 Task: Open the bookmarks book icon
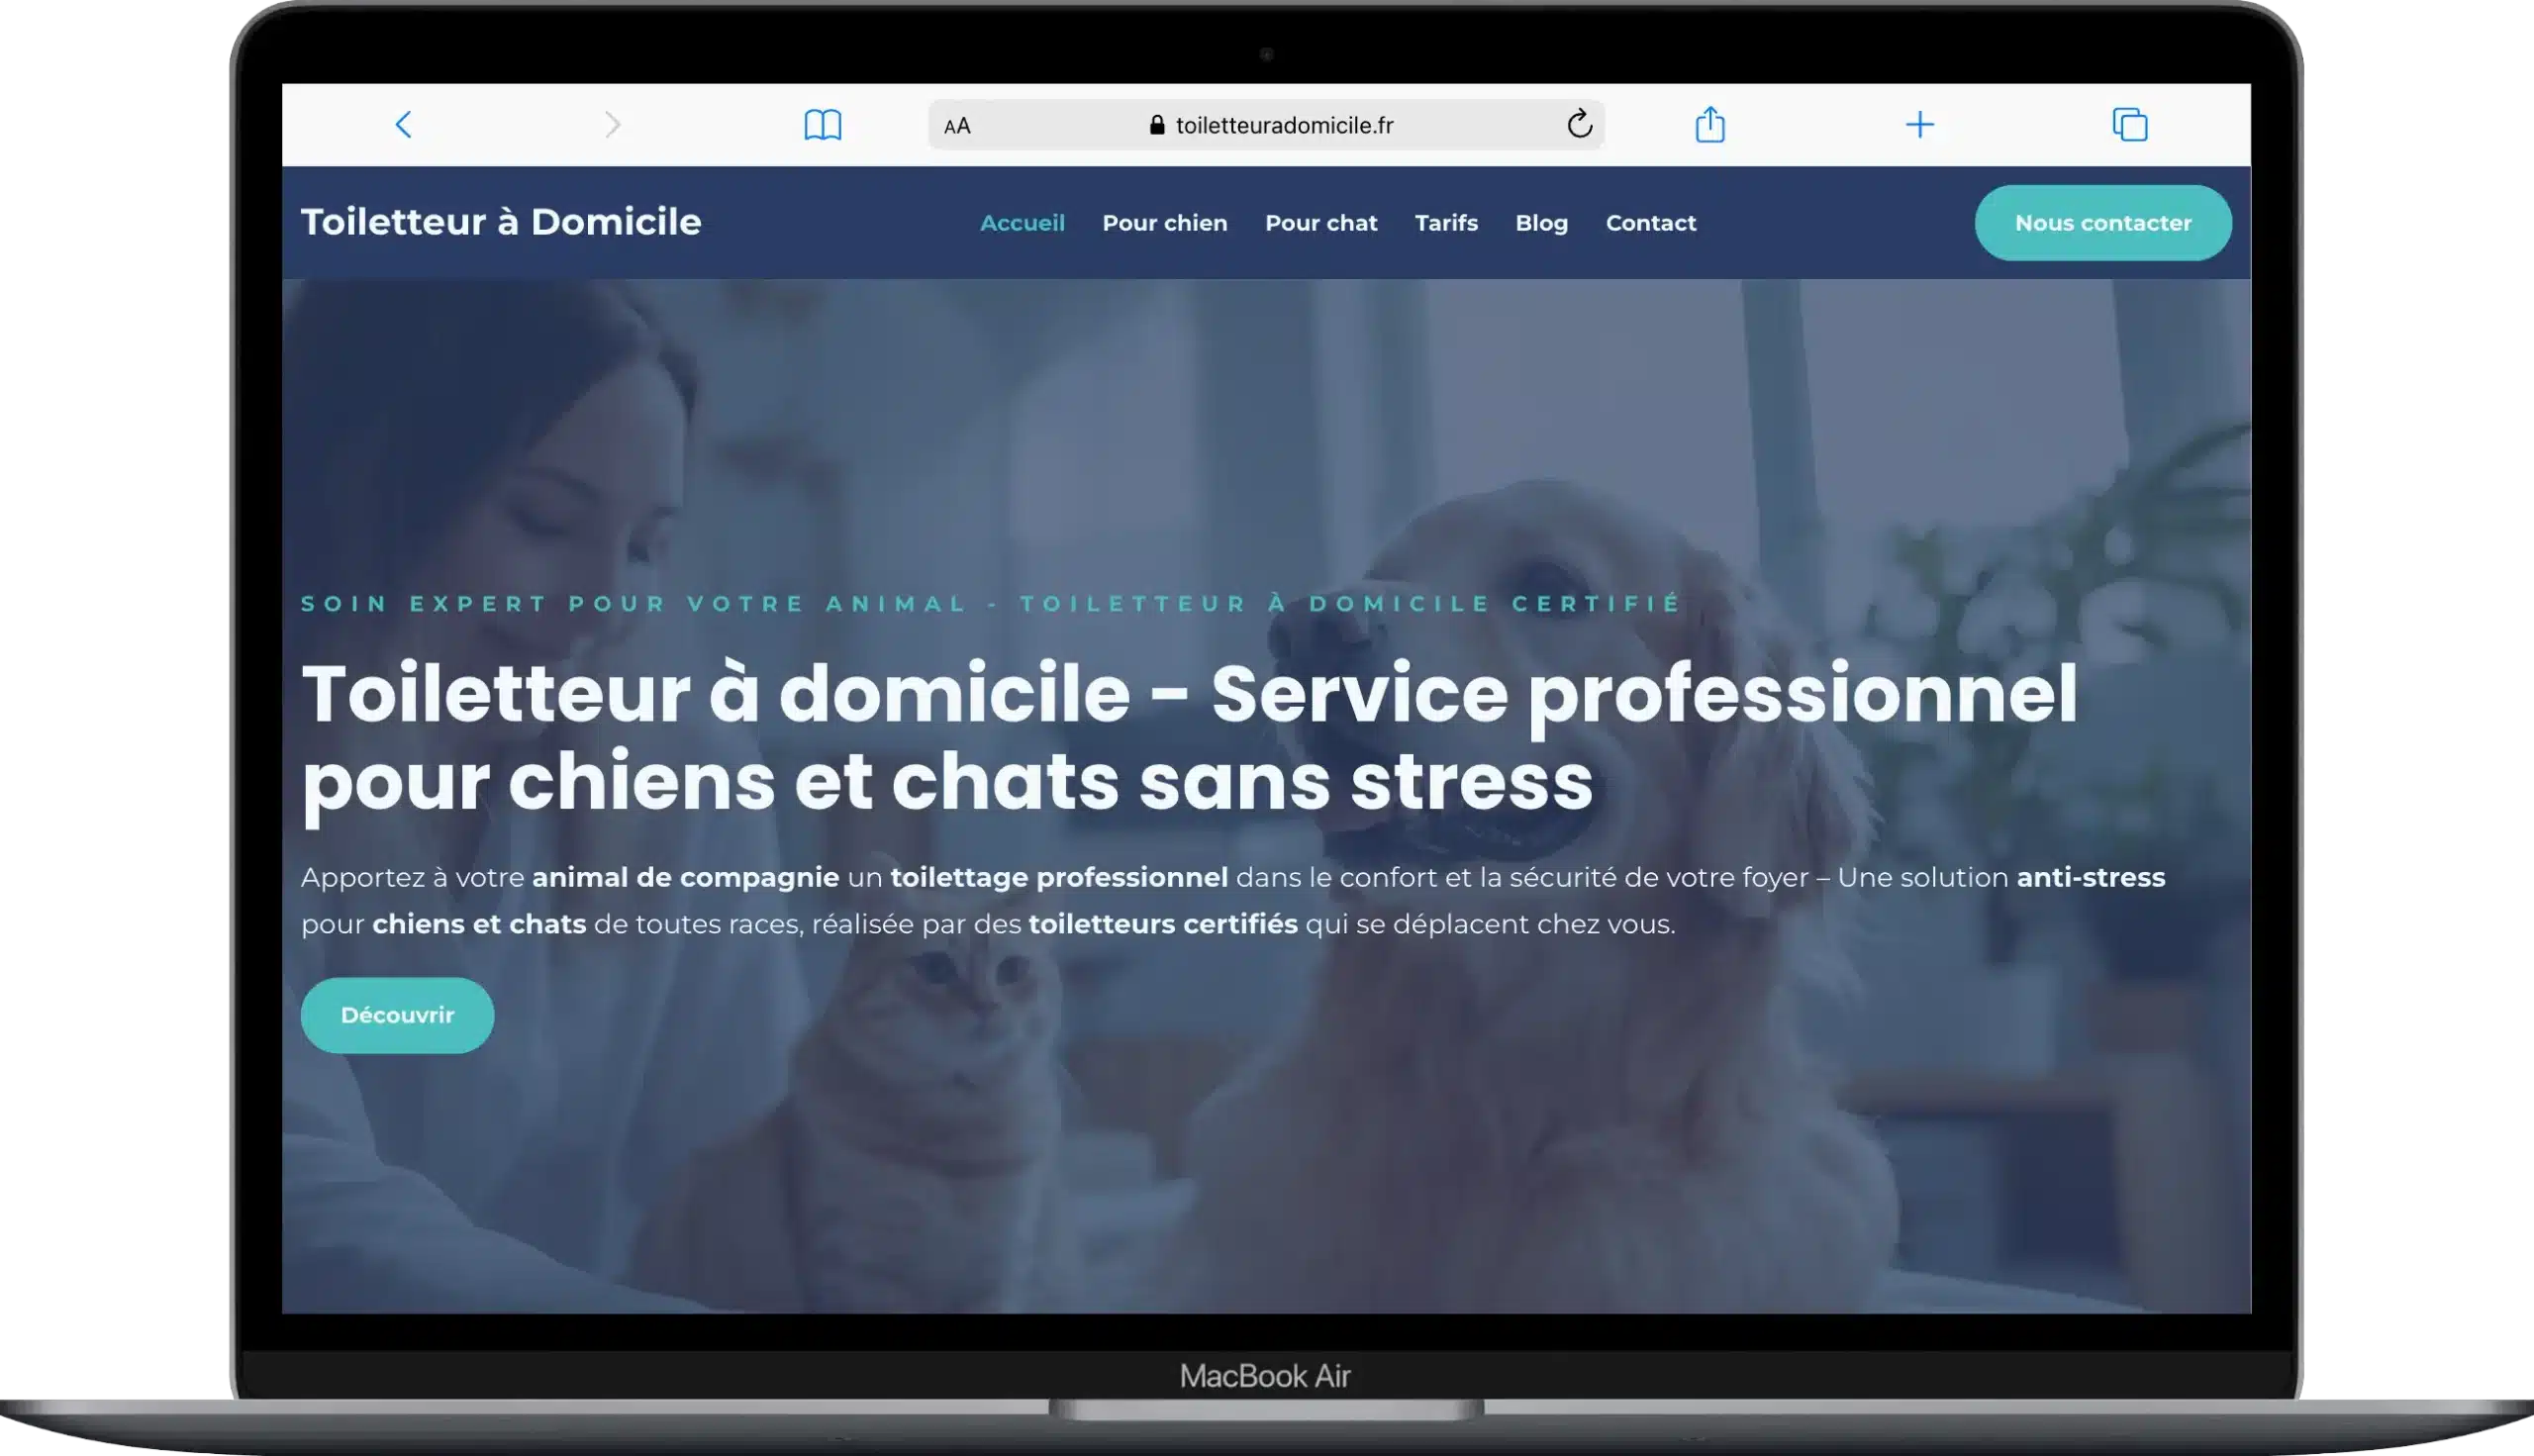pos(822,125)
